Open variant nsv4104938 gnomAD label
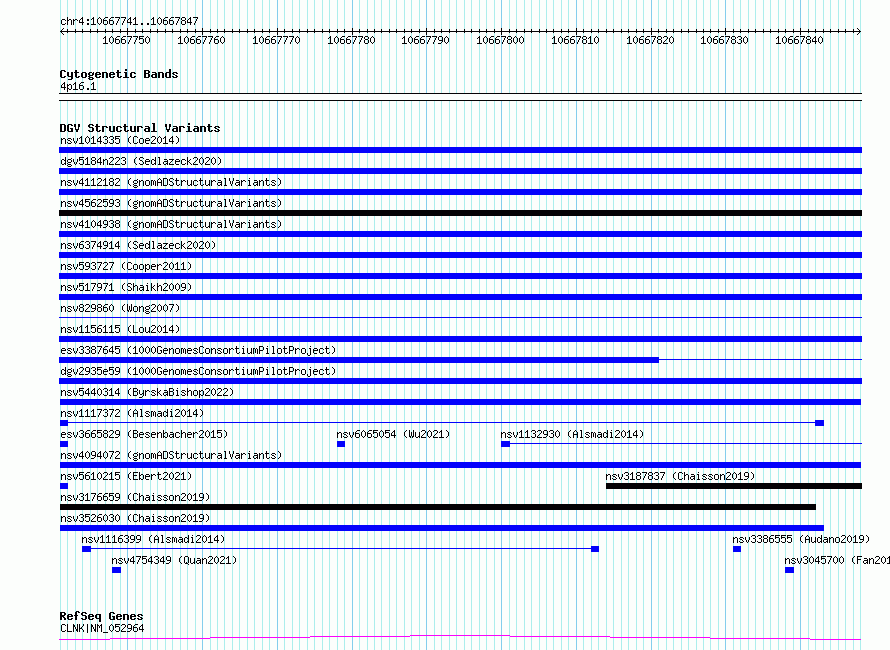The width and height of the screenshot is (890, 650). (171, 224)
